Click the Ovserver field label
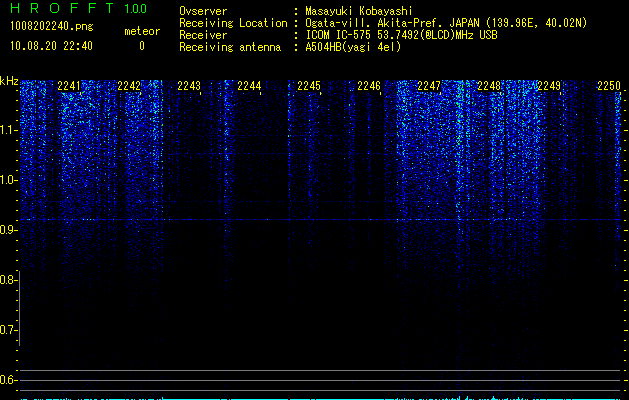This screenshot has width=629, height=400. pos(203,11)
